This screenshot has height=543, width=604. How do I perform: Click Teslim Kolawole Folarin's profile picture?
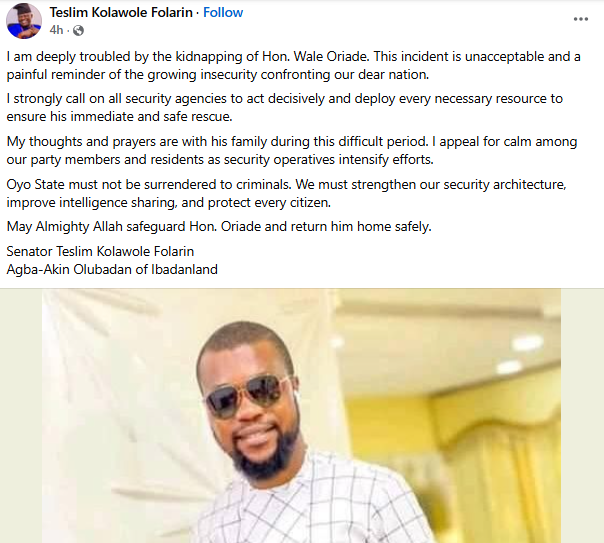tap(23, 20)
